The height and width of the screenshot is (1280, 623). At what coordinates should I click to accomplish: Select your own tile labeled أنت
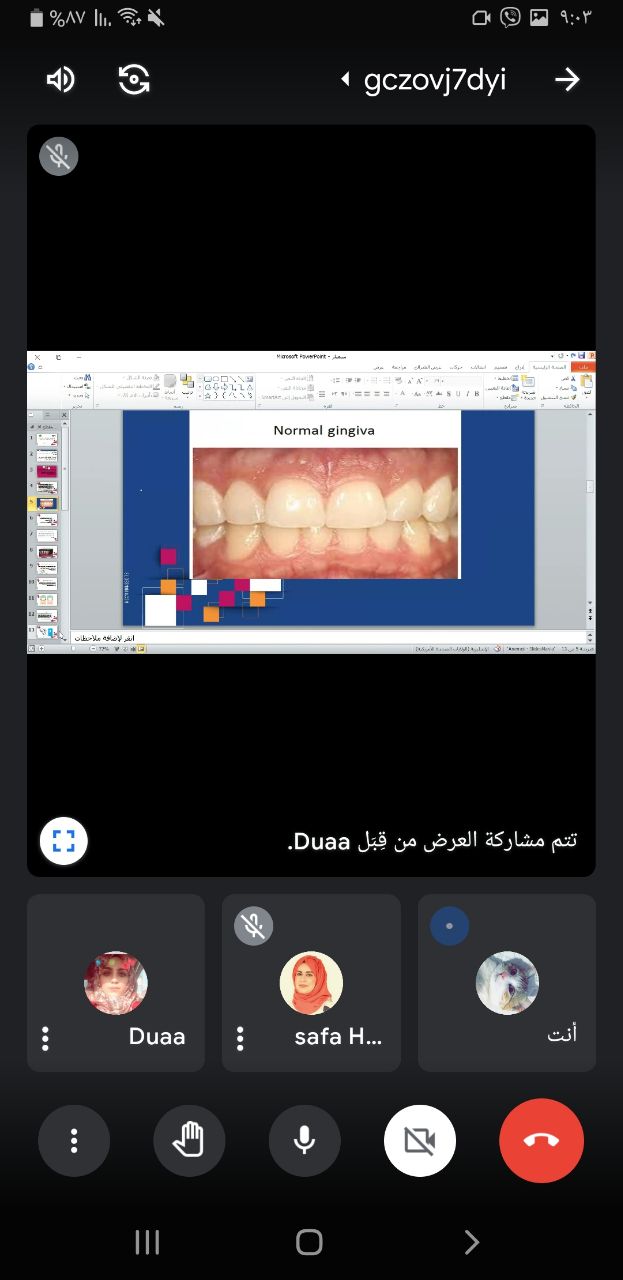pyautogui.click(x=507, y=983)
